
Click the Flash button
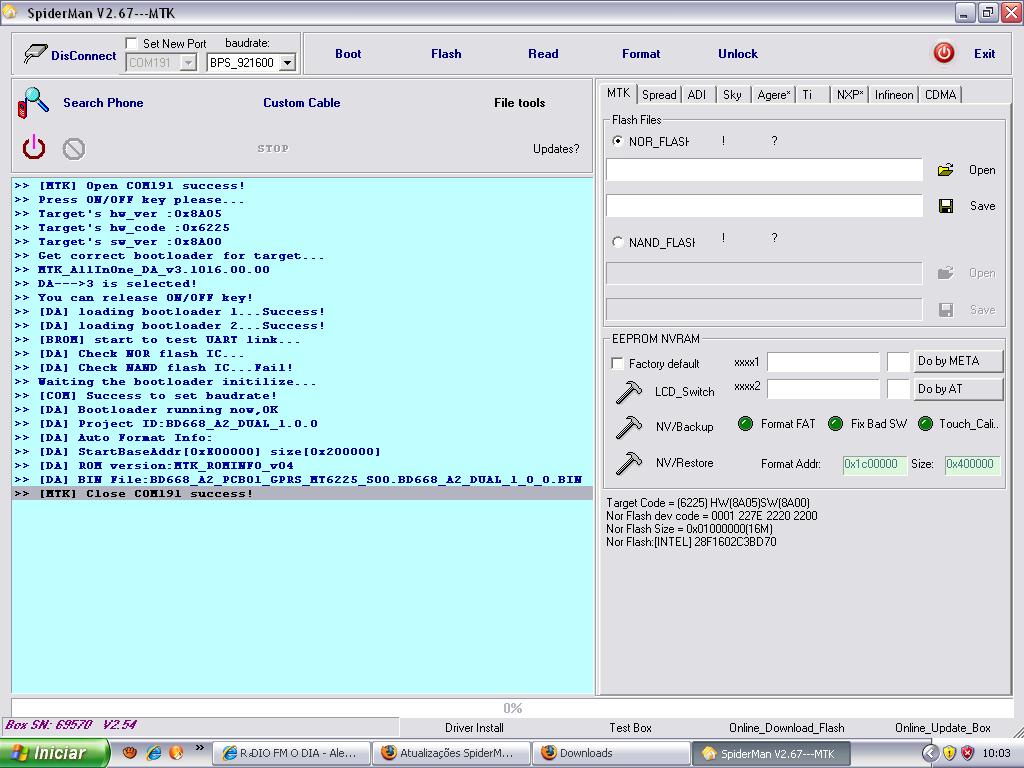[446, 54]
